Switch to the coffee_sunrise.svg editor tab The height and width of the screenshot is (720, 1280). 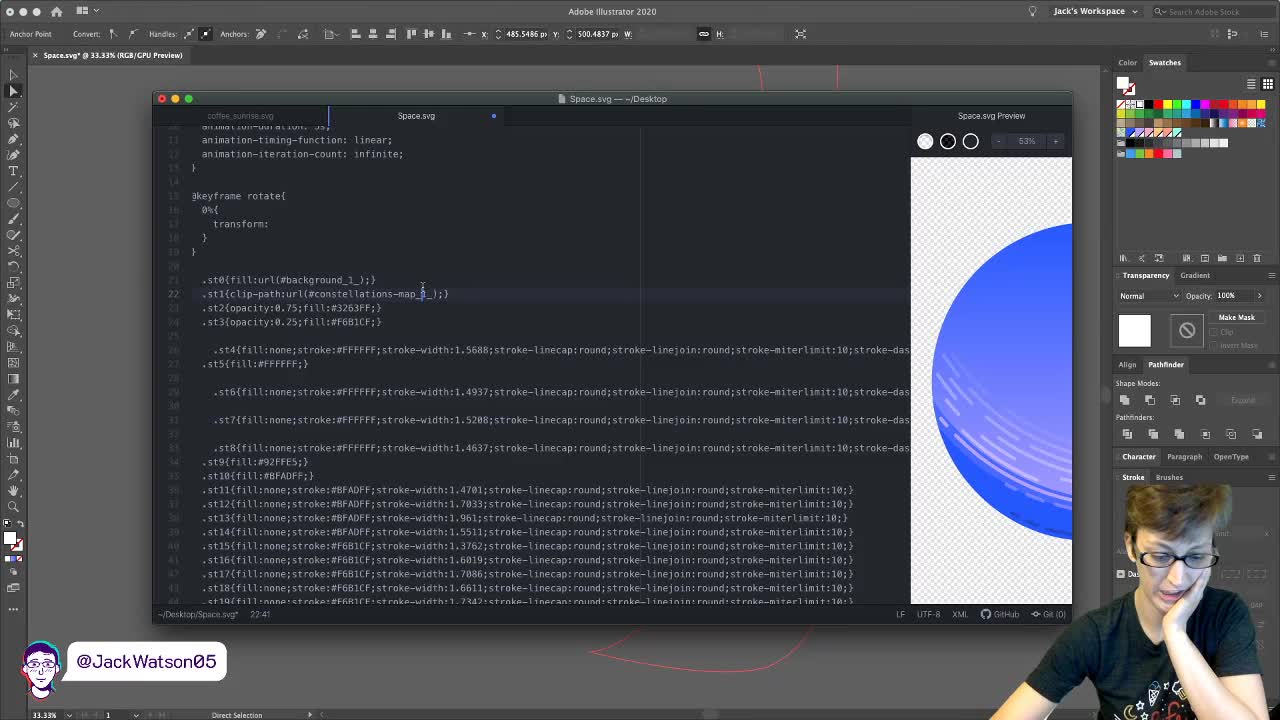pos(240,115)
